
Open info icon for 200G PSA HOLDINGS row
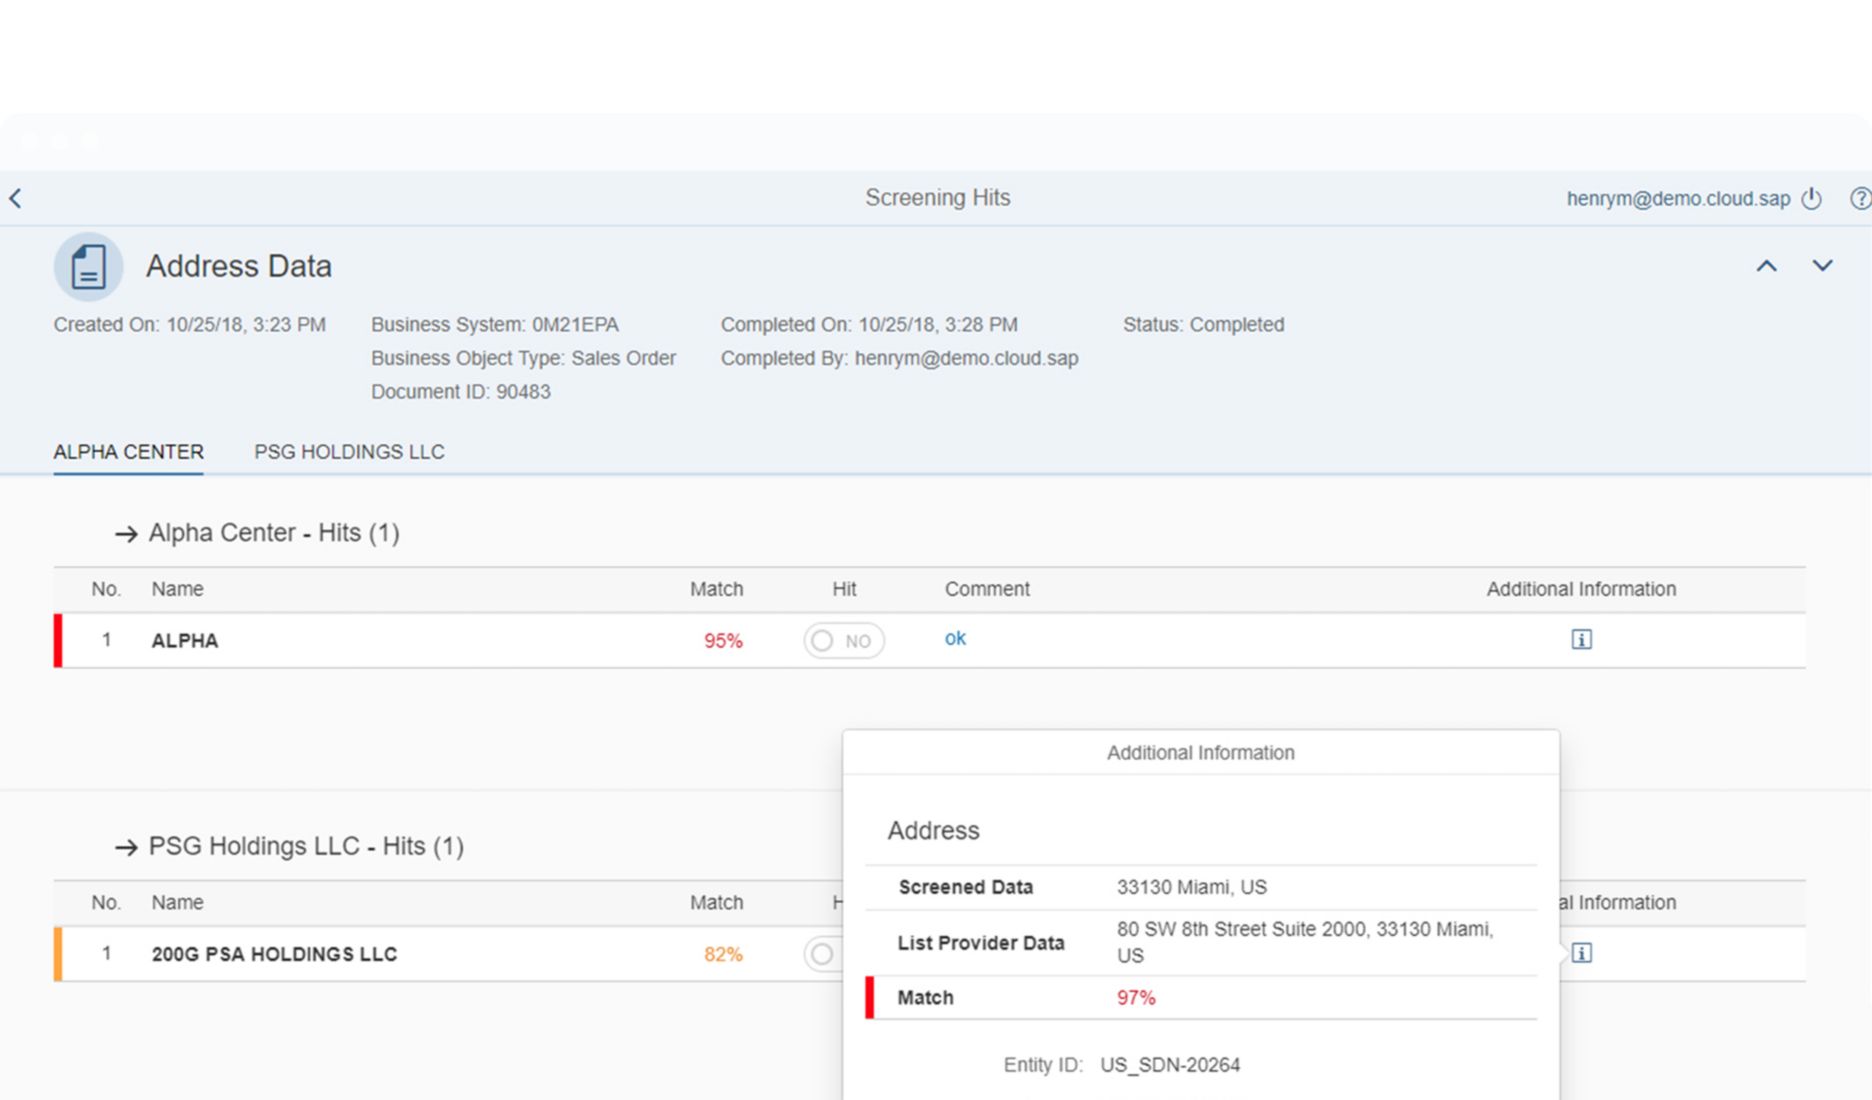pos(1581,953)
